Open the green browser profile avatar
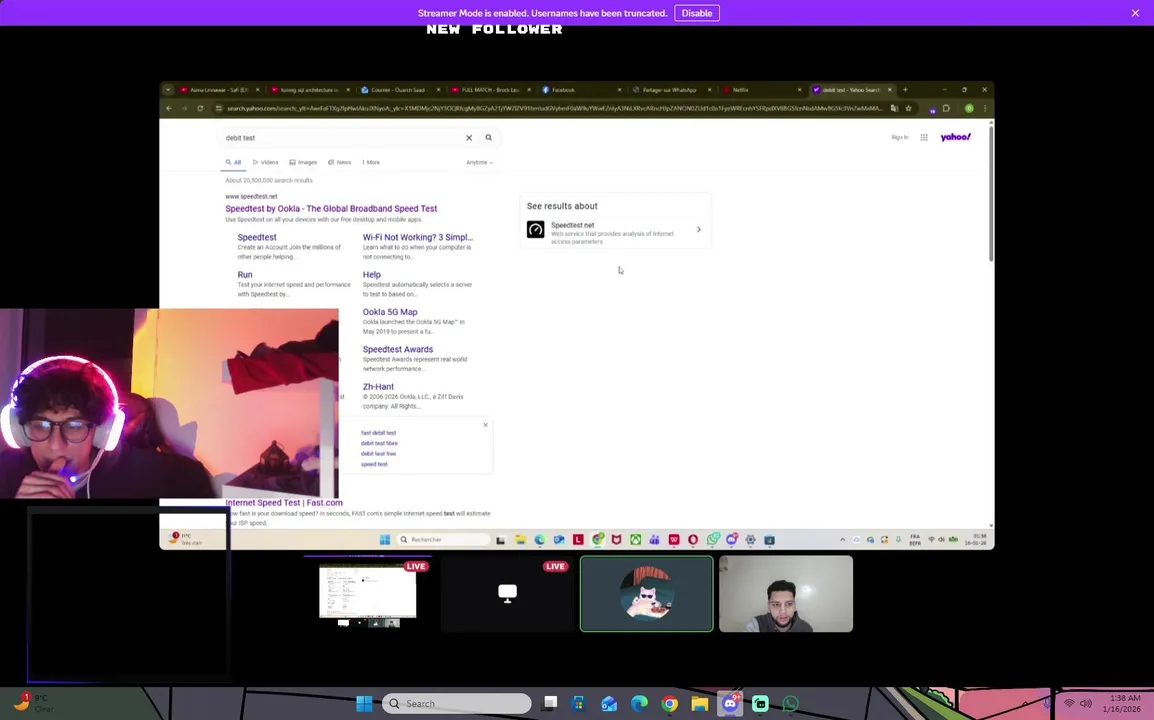 point(969,108)
